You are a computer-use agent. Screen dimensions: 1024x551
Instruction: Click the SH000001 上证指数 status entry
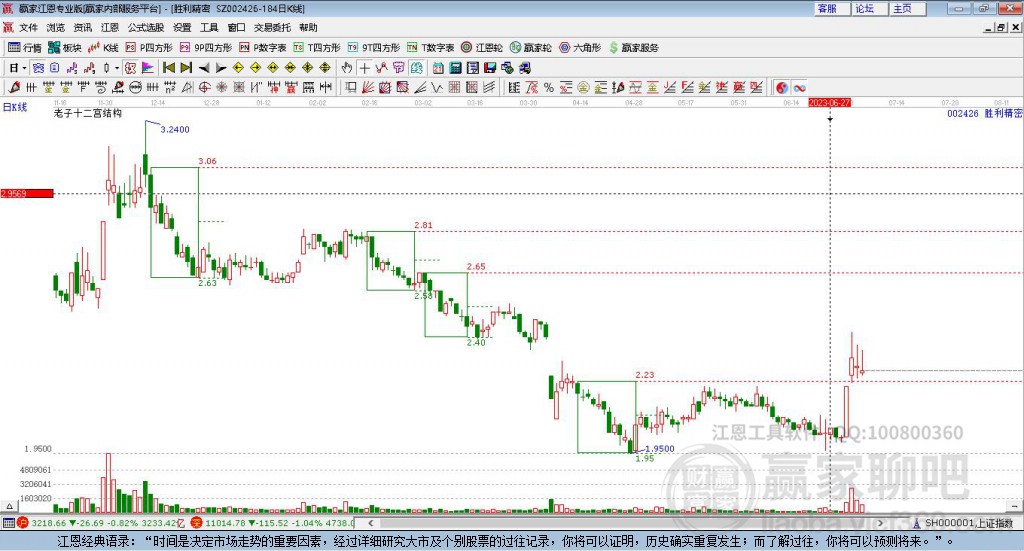[x=968, y=523]
